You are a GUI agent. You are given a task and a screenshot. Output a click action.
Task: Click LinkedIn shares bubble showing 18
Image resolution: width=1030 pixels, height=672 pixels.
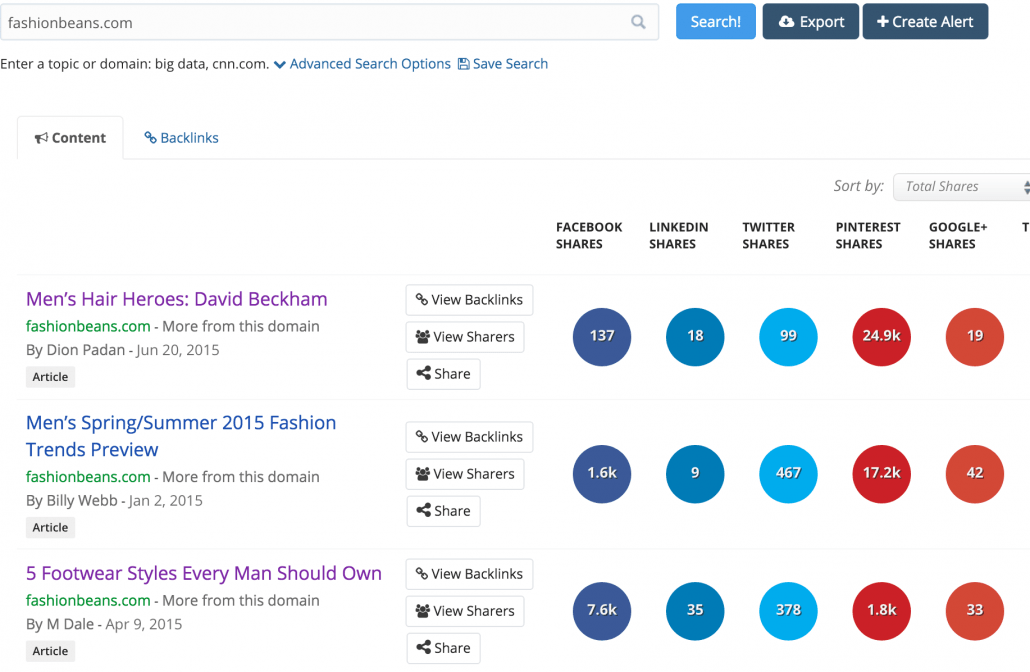[x=695, y=336]
